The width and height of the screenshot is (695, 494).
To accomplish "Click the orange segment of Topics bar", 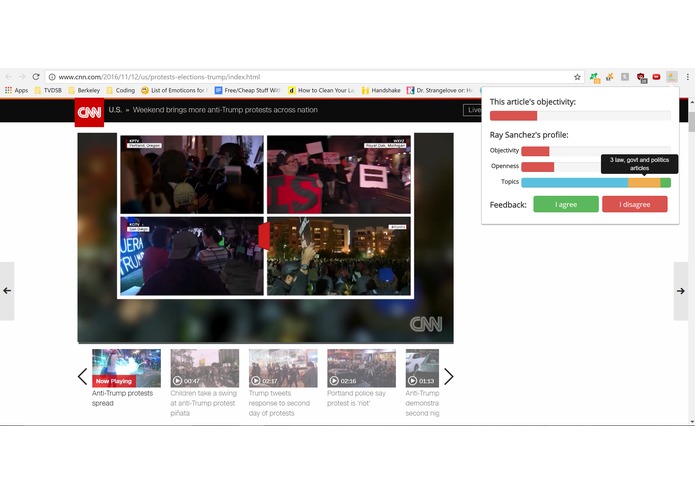I will click(x=644, y=183).
